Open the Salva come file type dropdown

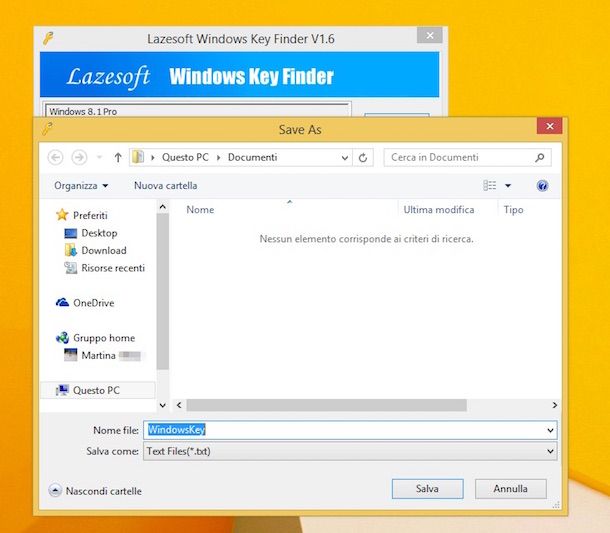(x=350, y=451)
